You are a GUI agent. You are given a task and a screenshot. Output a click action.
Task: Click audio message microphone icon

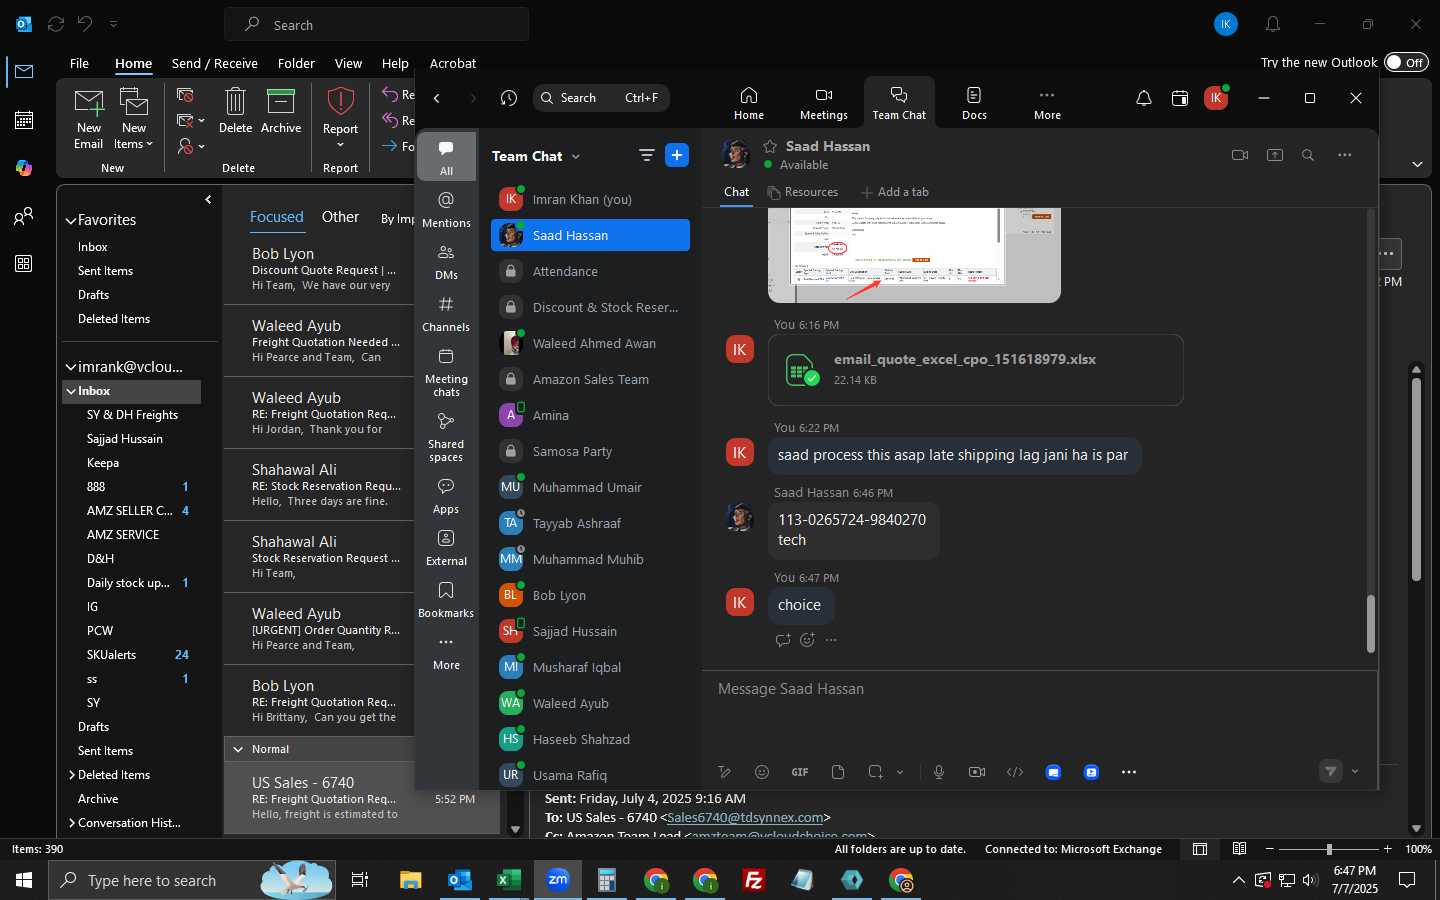pos(939,772)
